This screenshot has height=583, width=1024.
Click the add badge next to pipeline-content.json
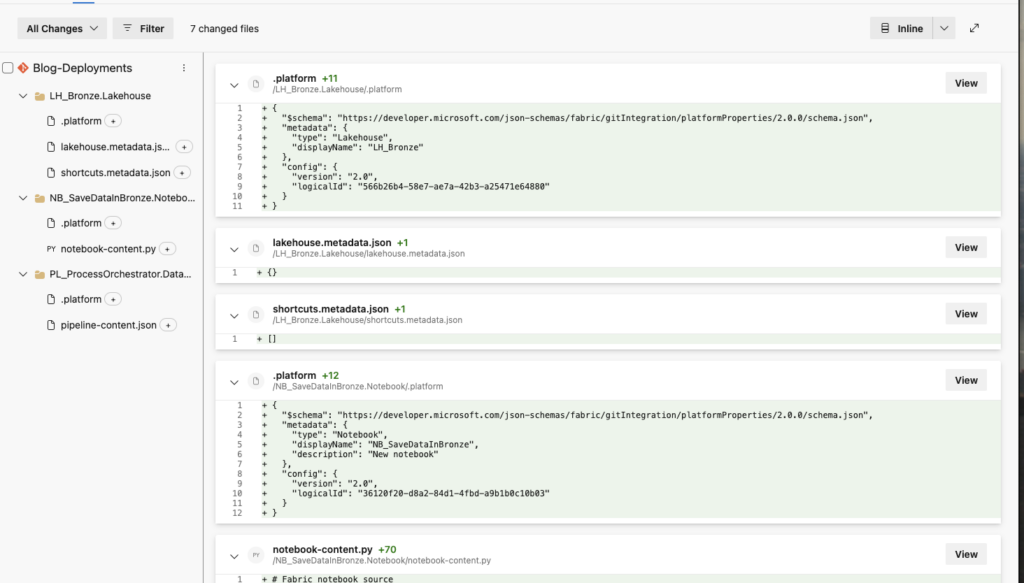(x=169, y=325)
